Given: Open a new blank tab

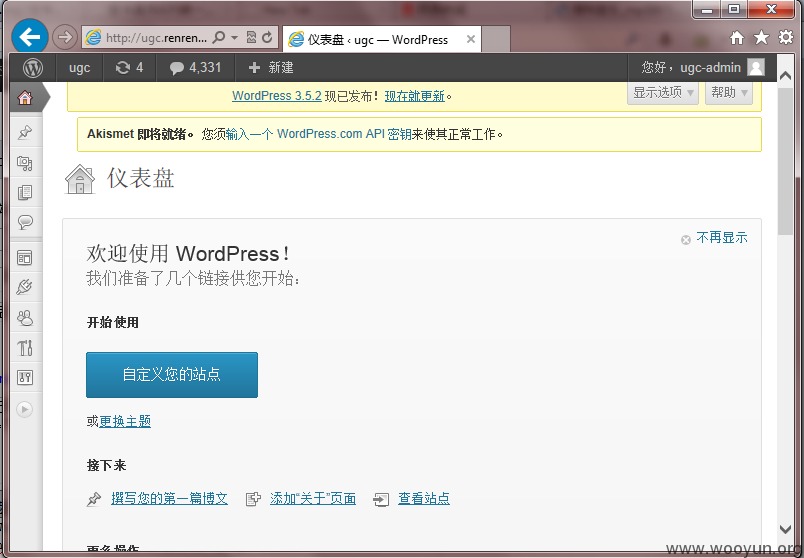Looking at the screenshot, I should click(x=496, y=39).
